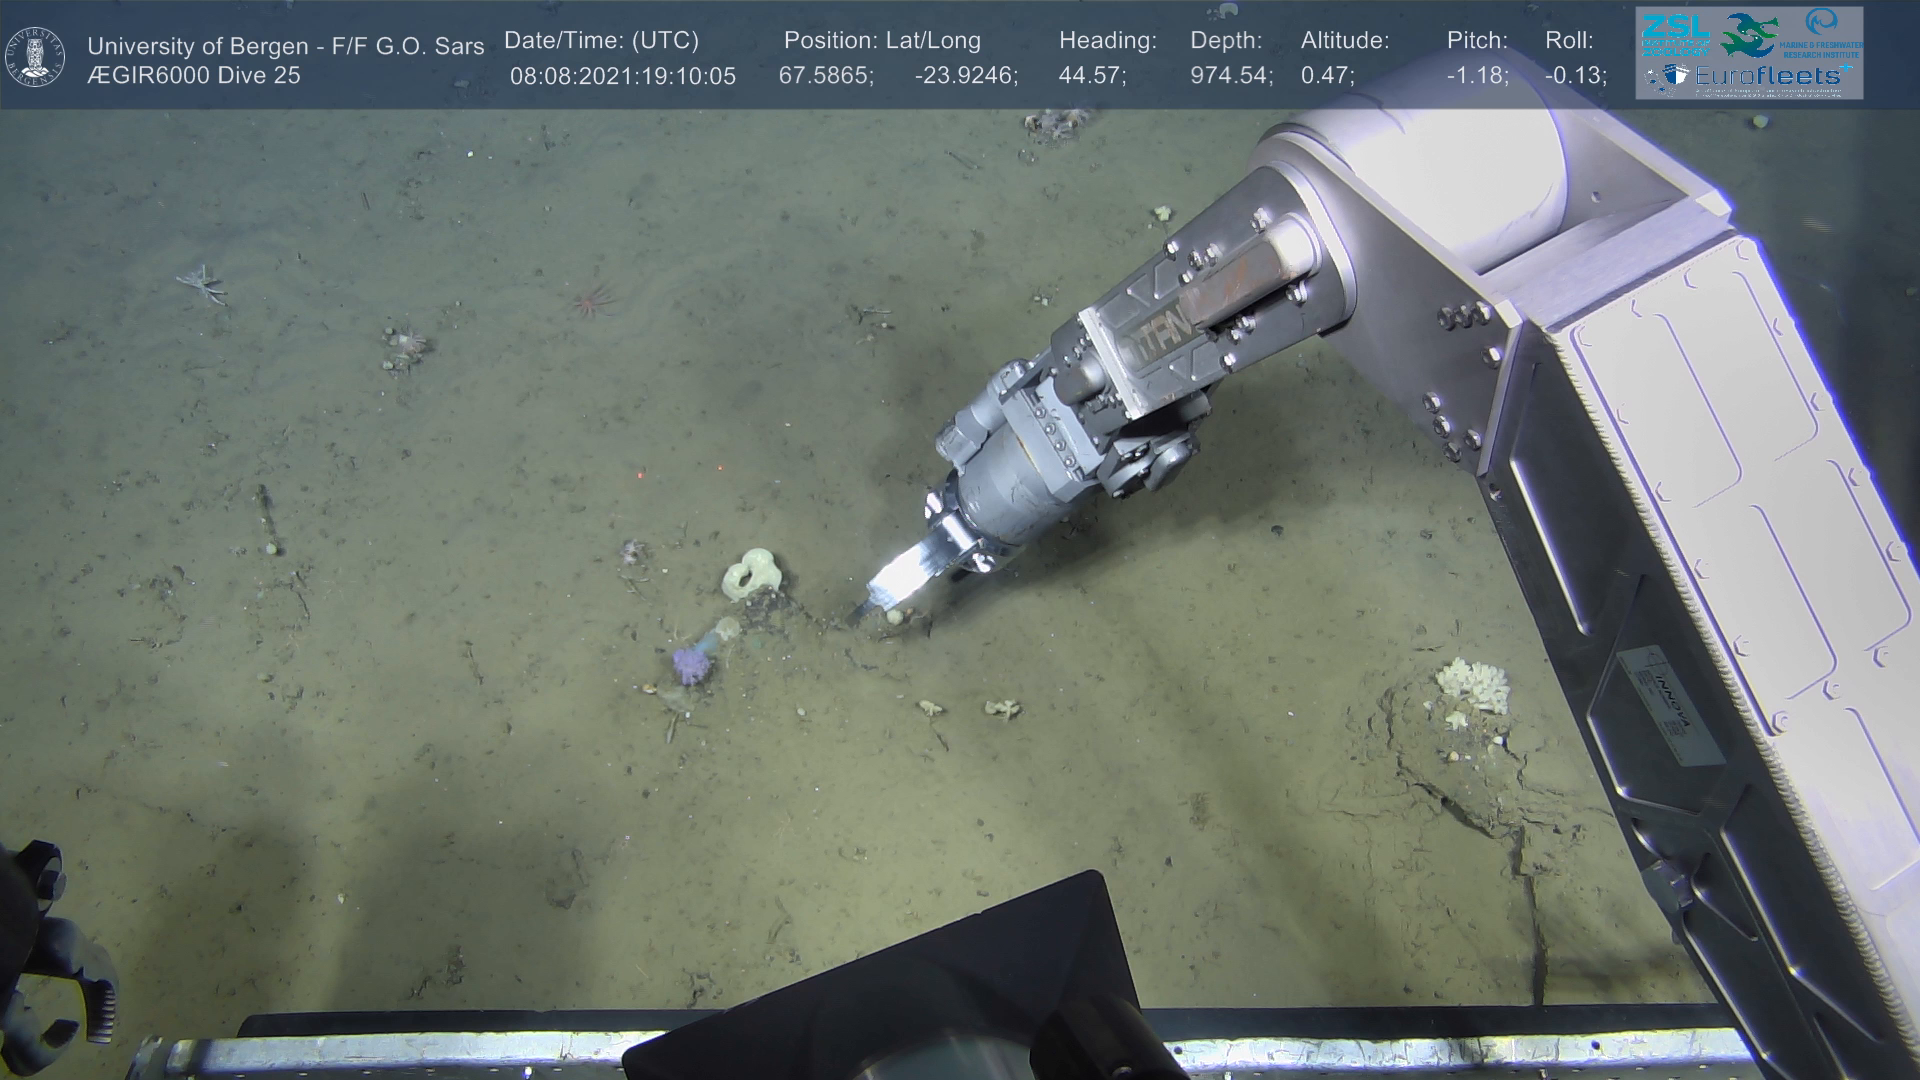Click the University of Bergen seal logo
The height and width of the screenshot is (1080, 1920).
point(35,57)
